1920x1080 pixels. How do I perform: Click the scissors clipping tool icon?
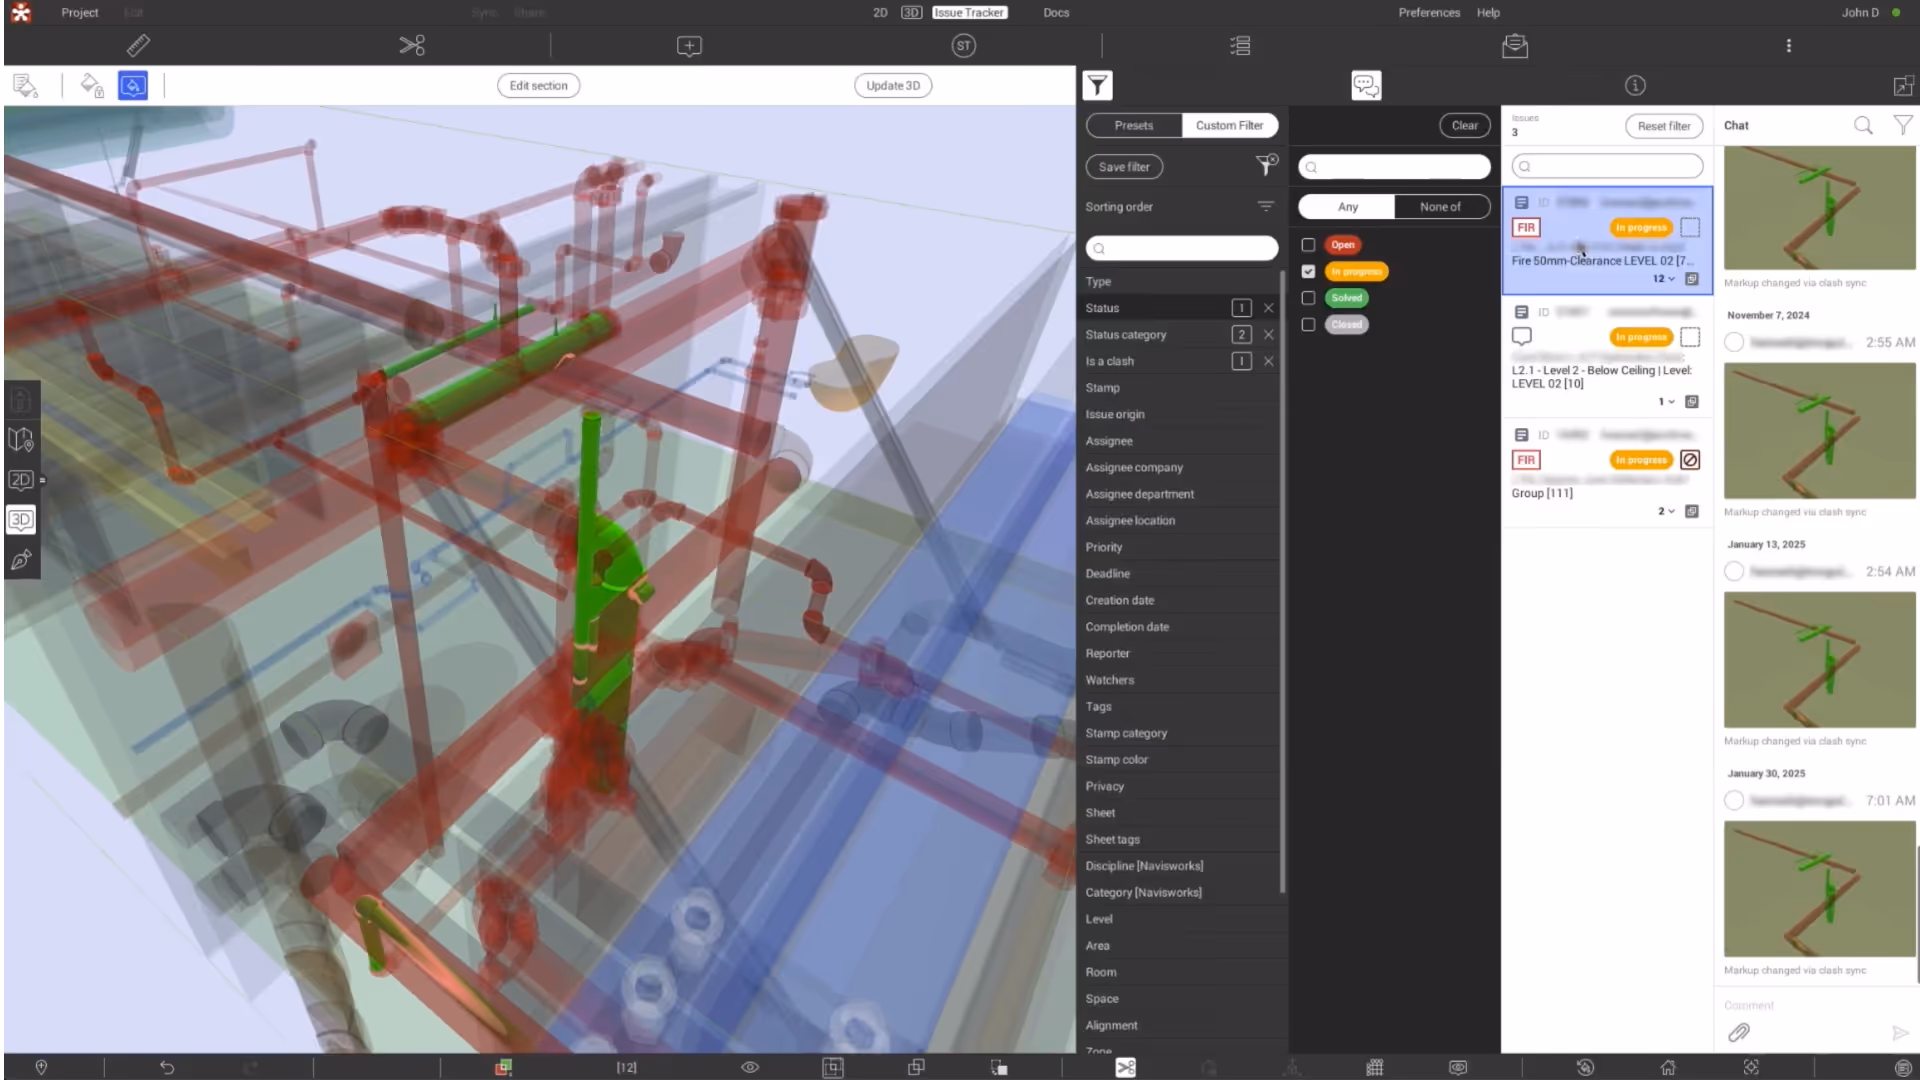[412, 46]
